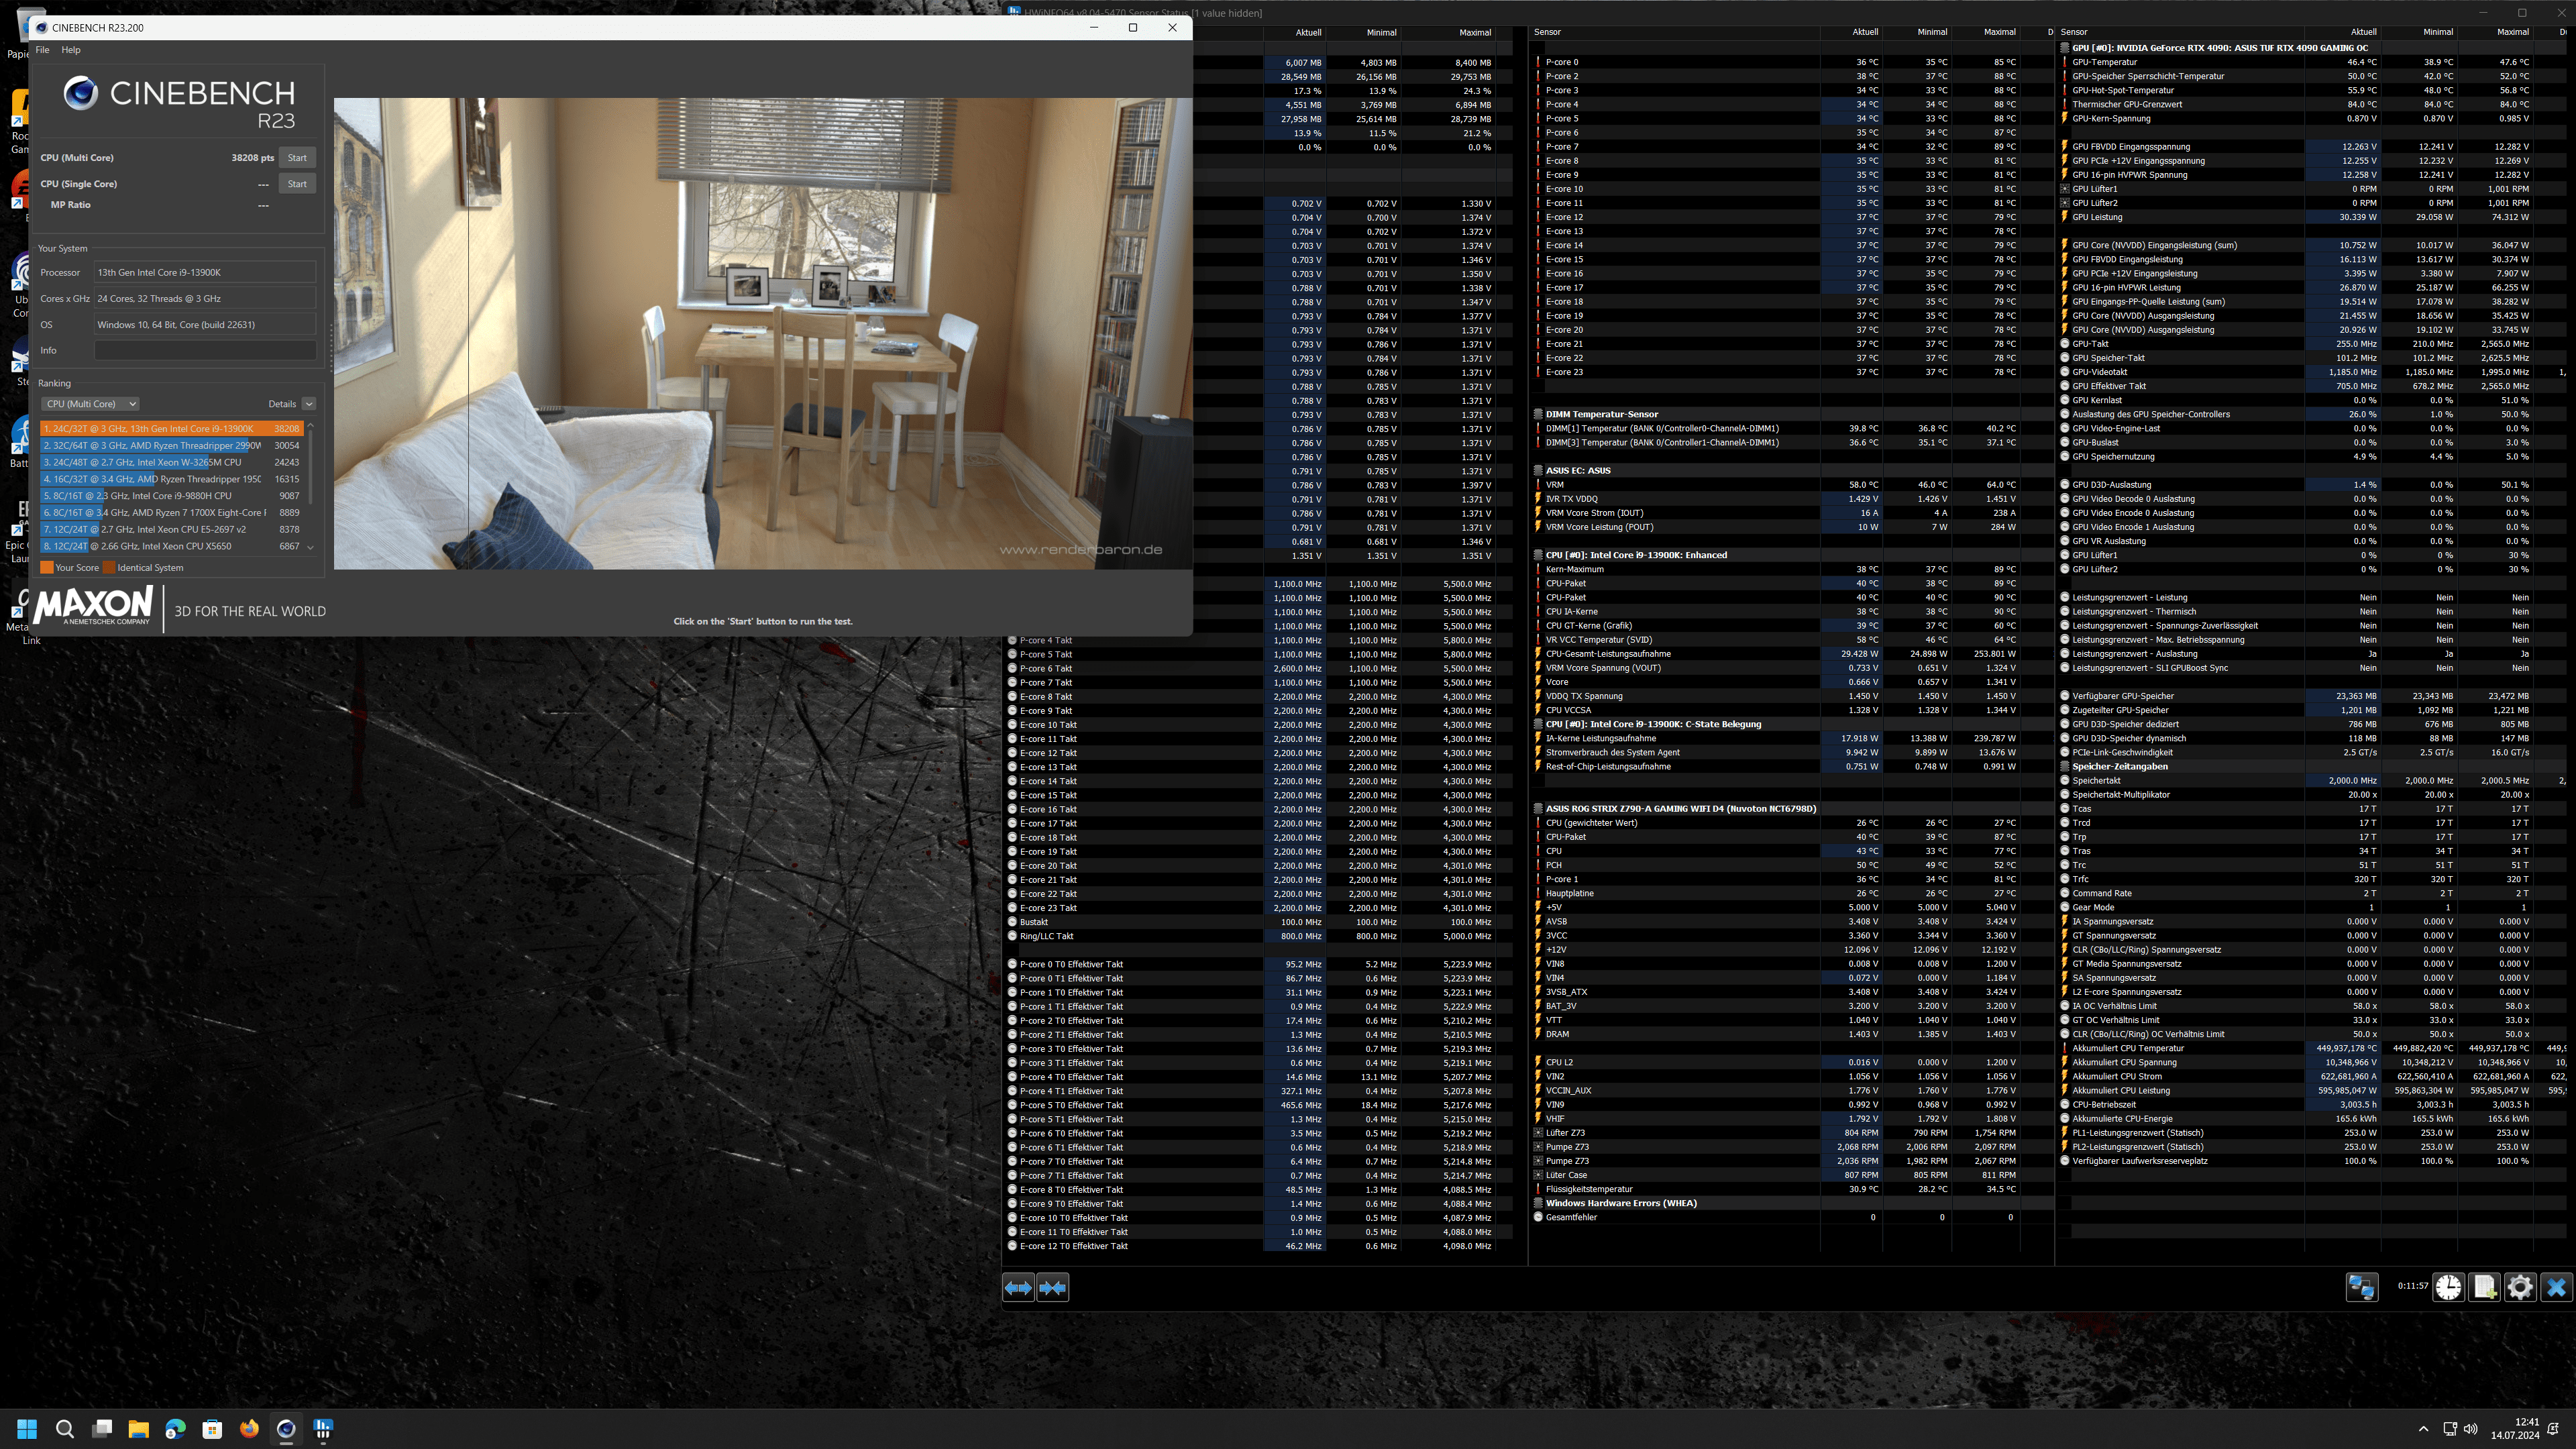This screenshot has width=2576, height=1449.
Task: Click HWiNFO shrink columns arrows icon
Action: coord(1053,1288)
